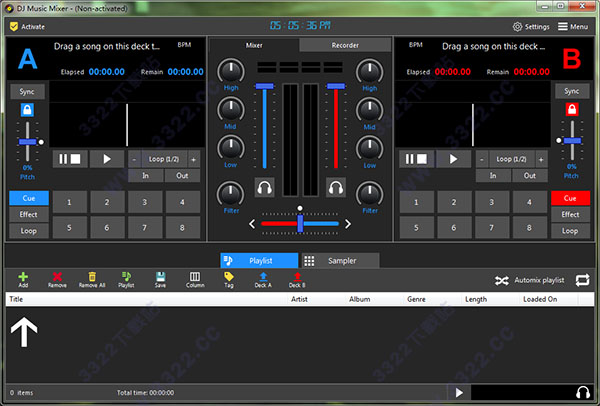Toggle Deck B headphone monitor

coord(336,188)
